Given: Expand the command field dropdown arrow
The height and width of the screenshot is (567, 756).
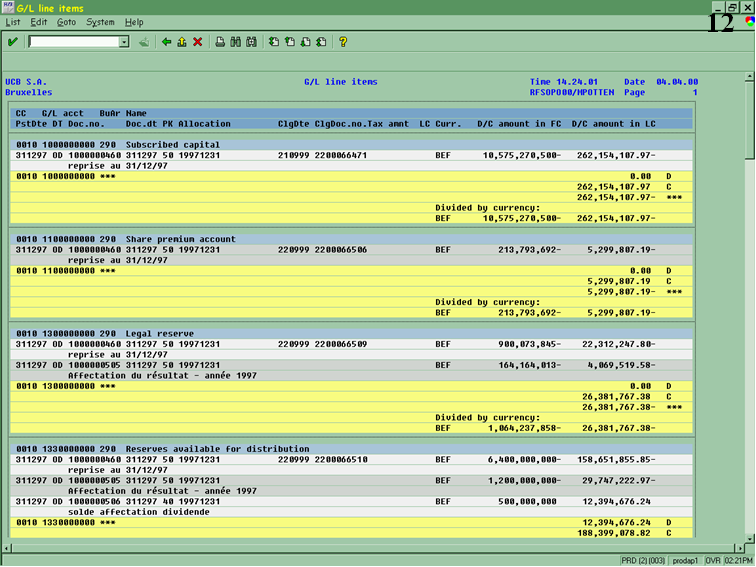Looking at the screenshot, I should pos(124,42).
